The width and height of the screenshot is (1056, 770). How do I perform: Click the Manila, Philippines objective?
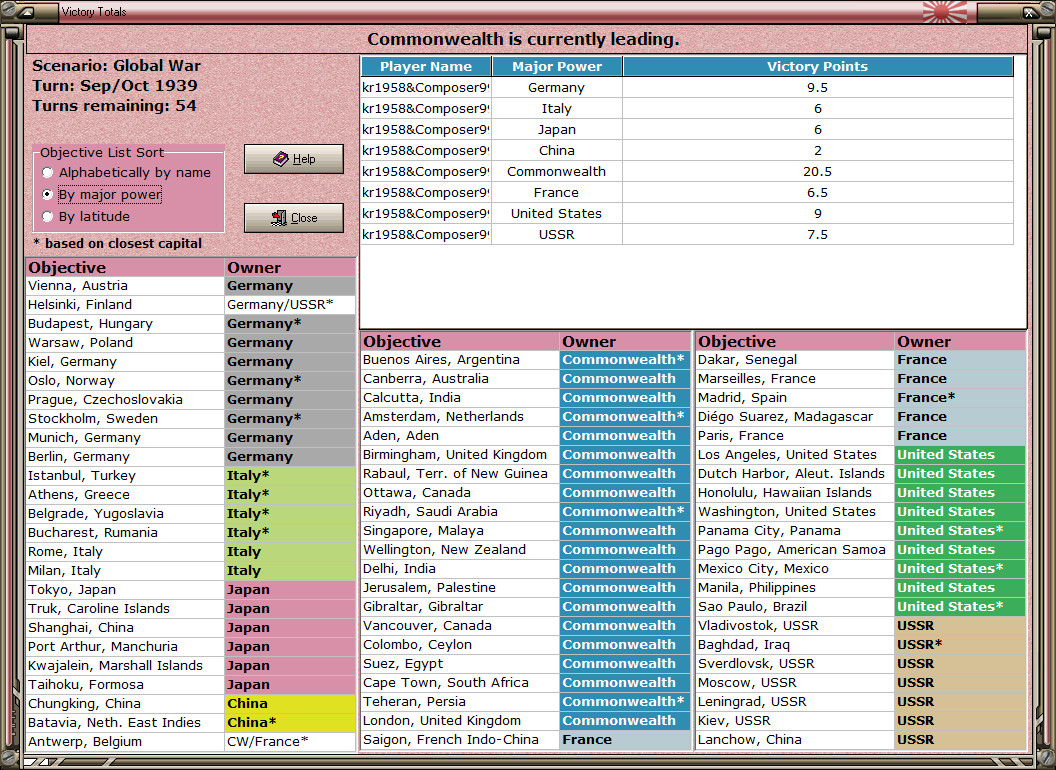coord(795,587)
